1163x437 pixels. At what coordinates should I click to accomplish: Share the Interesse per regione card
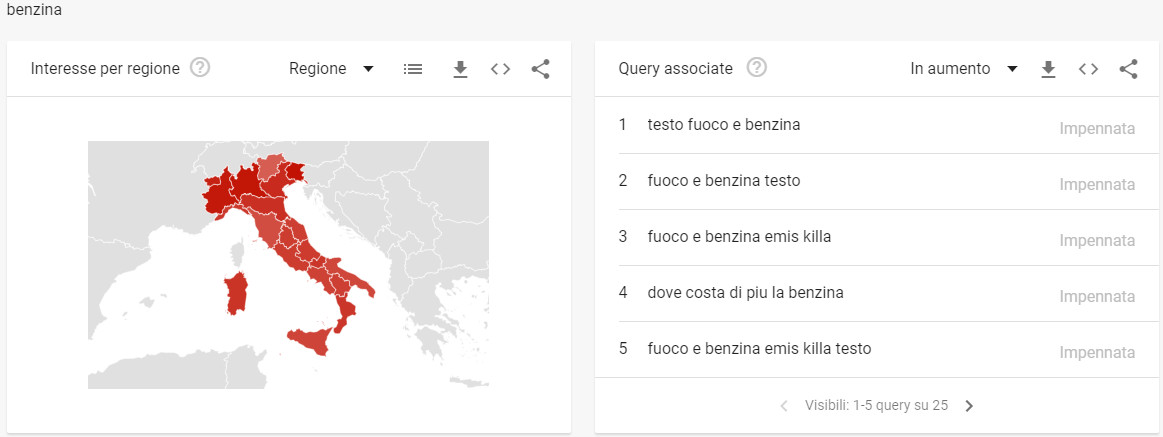point(541,69)
